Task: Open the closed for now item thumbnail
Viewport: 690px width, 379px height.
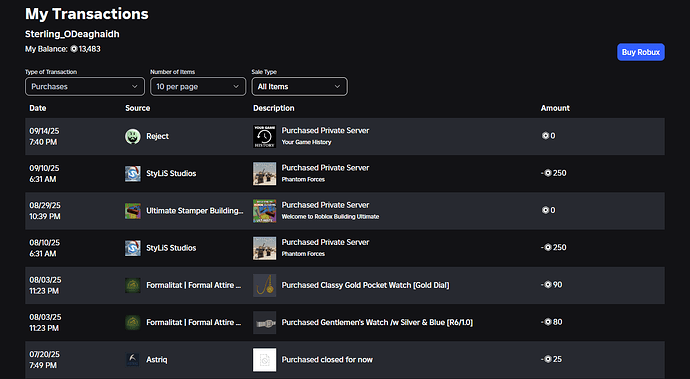Action: point(264,360)
